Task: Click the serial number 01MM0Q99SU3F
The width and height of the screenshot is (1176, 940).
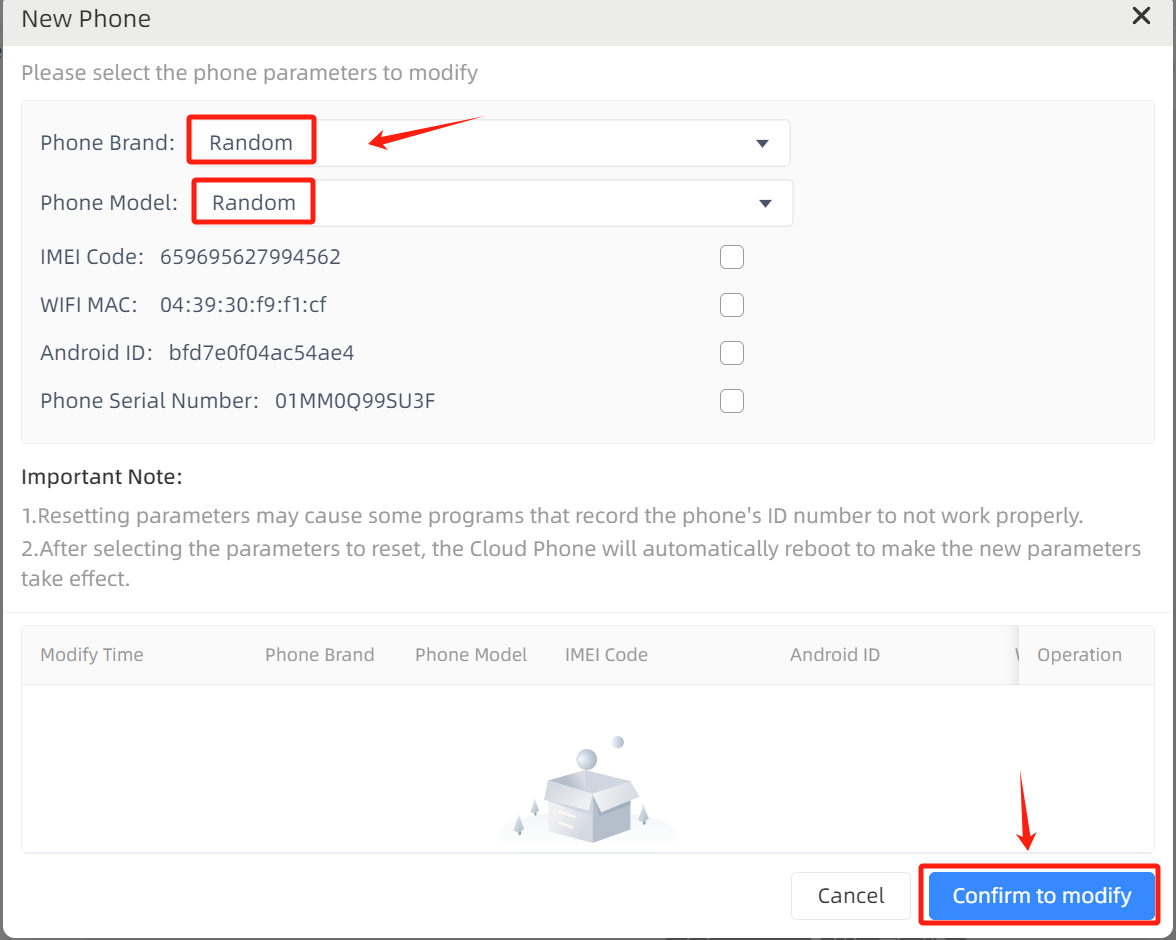Action: pos(355,401)
